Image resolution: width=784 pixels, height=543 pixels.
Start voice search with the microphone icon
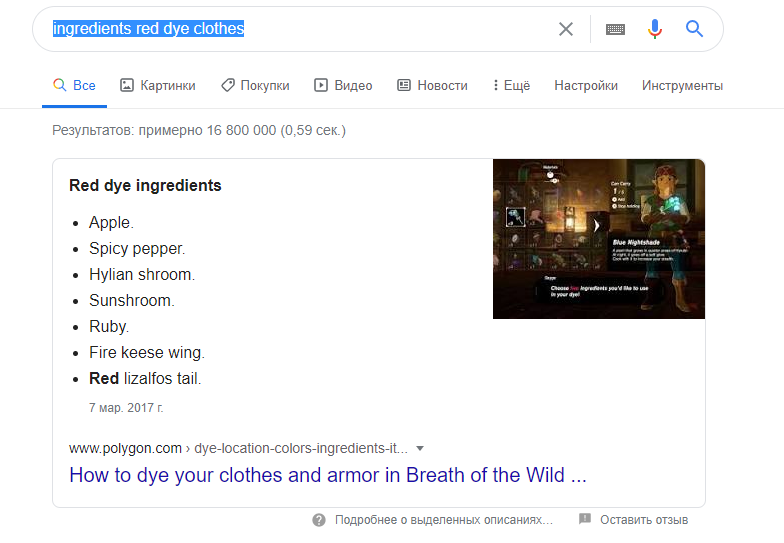click(654, 29)
